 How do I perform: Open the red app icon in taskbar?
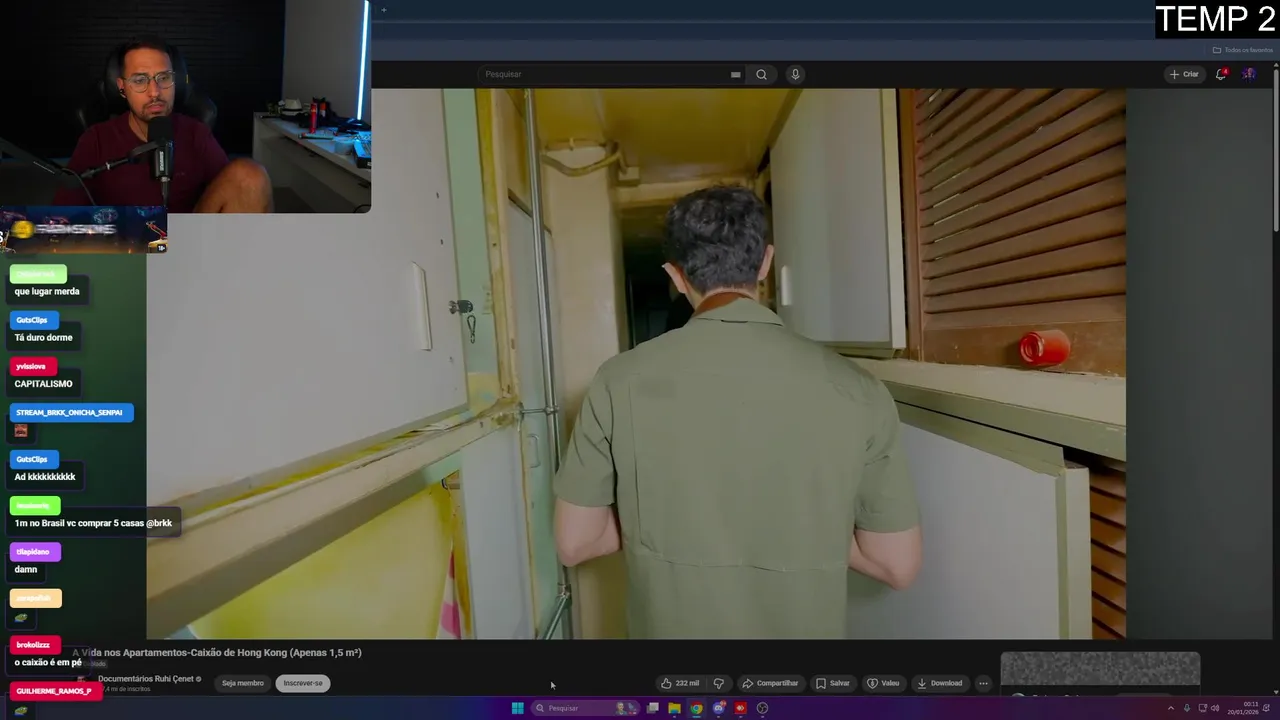[740, 708]
